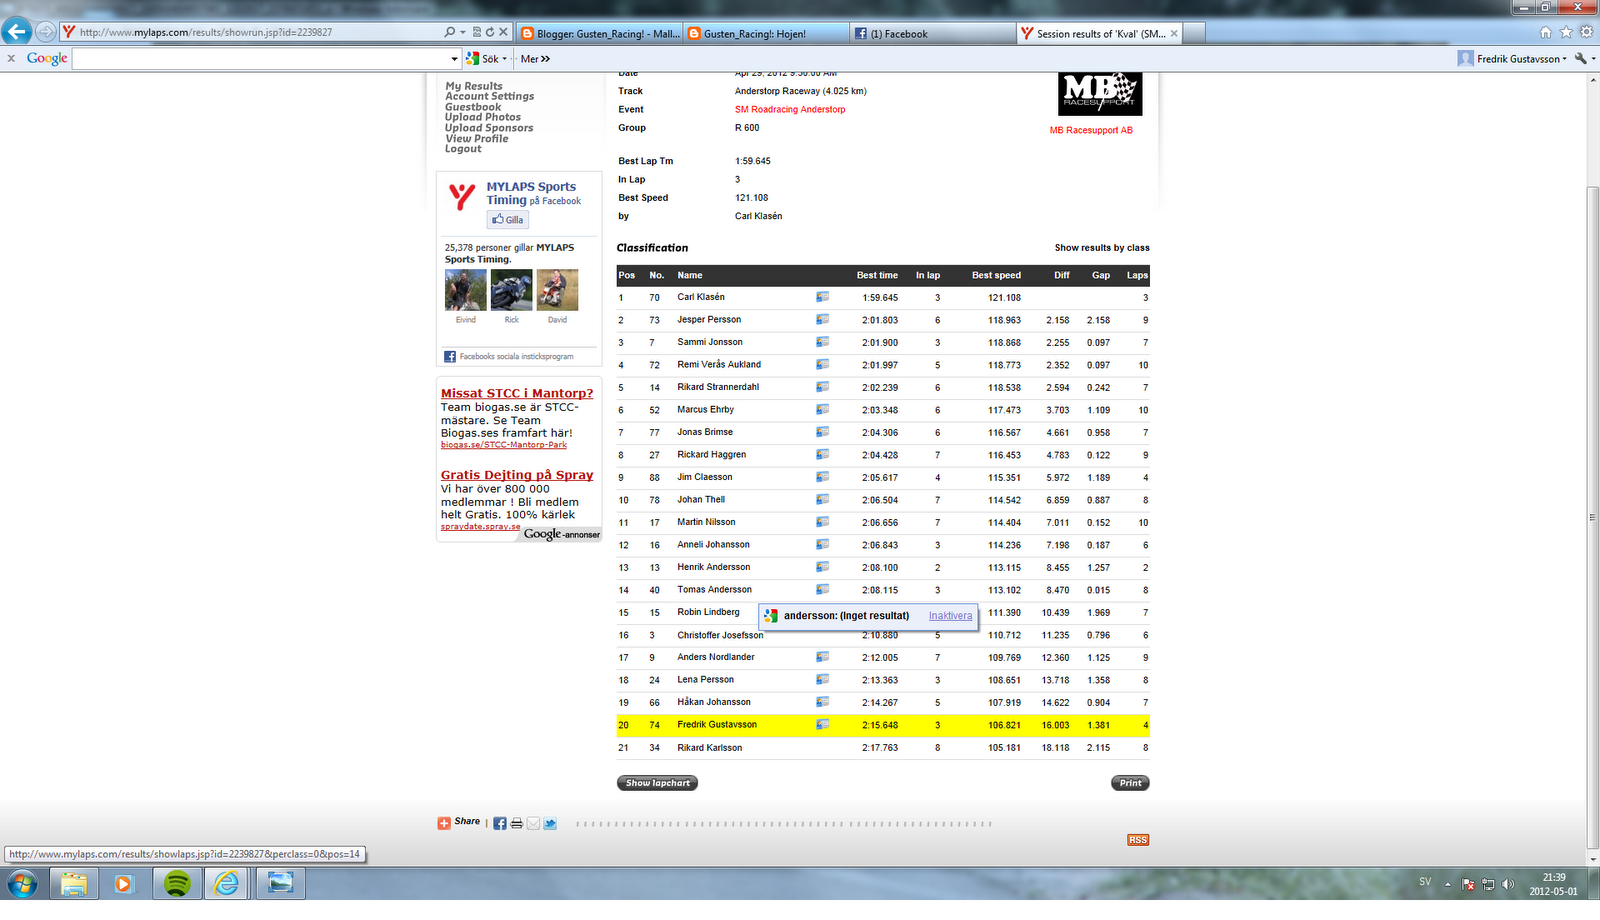Share on Facebook via the footer icon
The height and width of the screenshot is (920, 1600).
tap(500, 823)
